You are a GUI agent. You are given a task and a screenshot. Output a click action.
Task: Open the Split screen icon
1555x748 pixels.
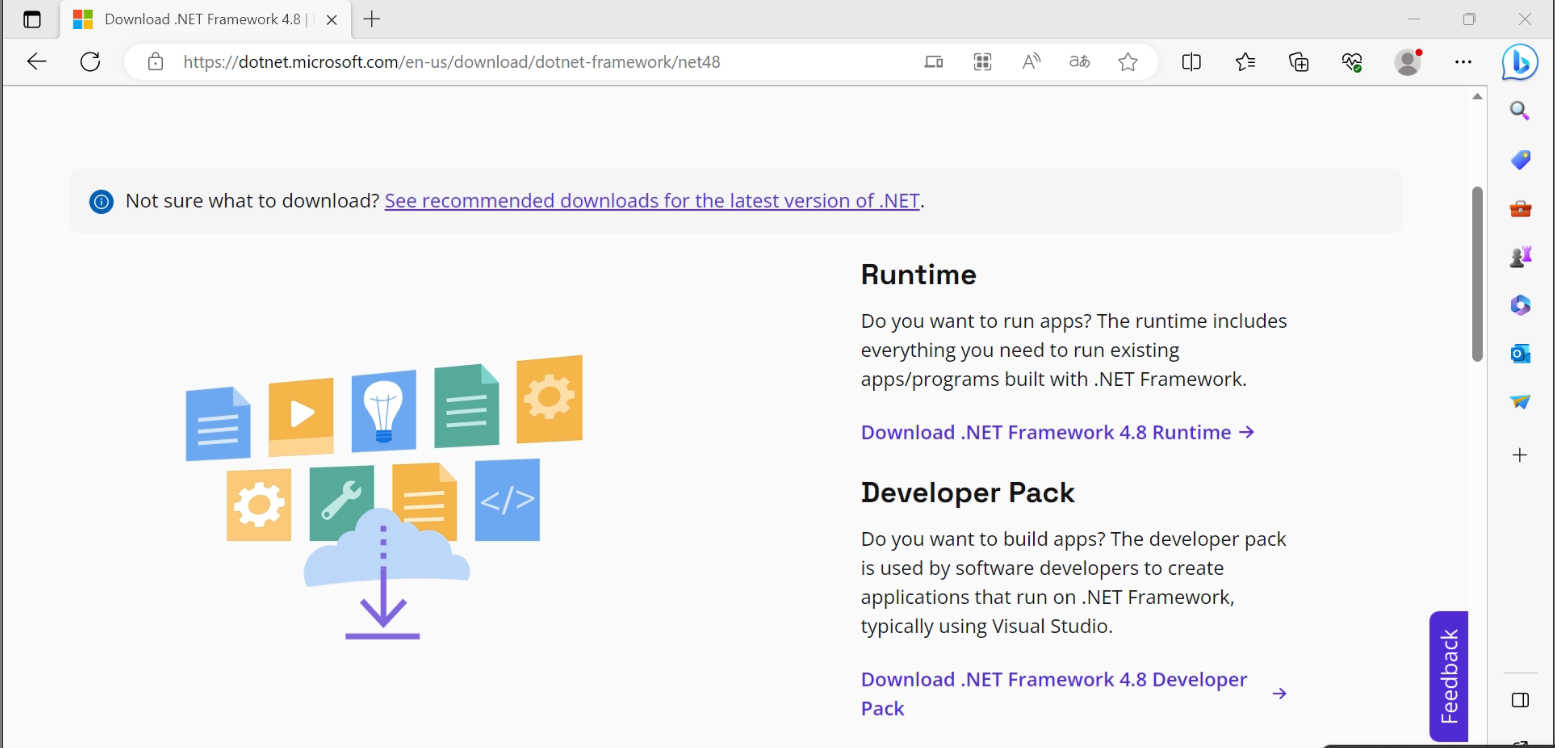tap(1191, 62)
